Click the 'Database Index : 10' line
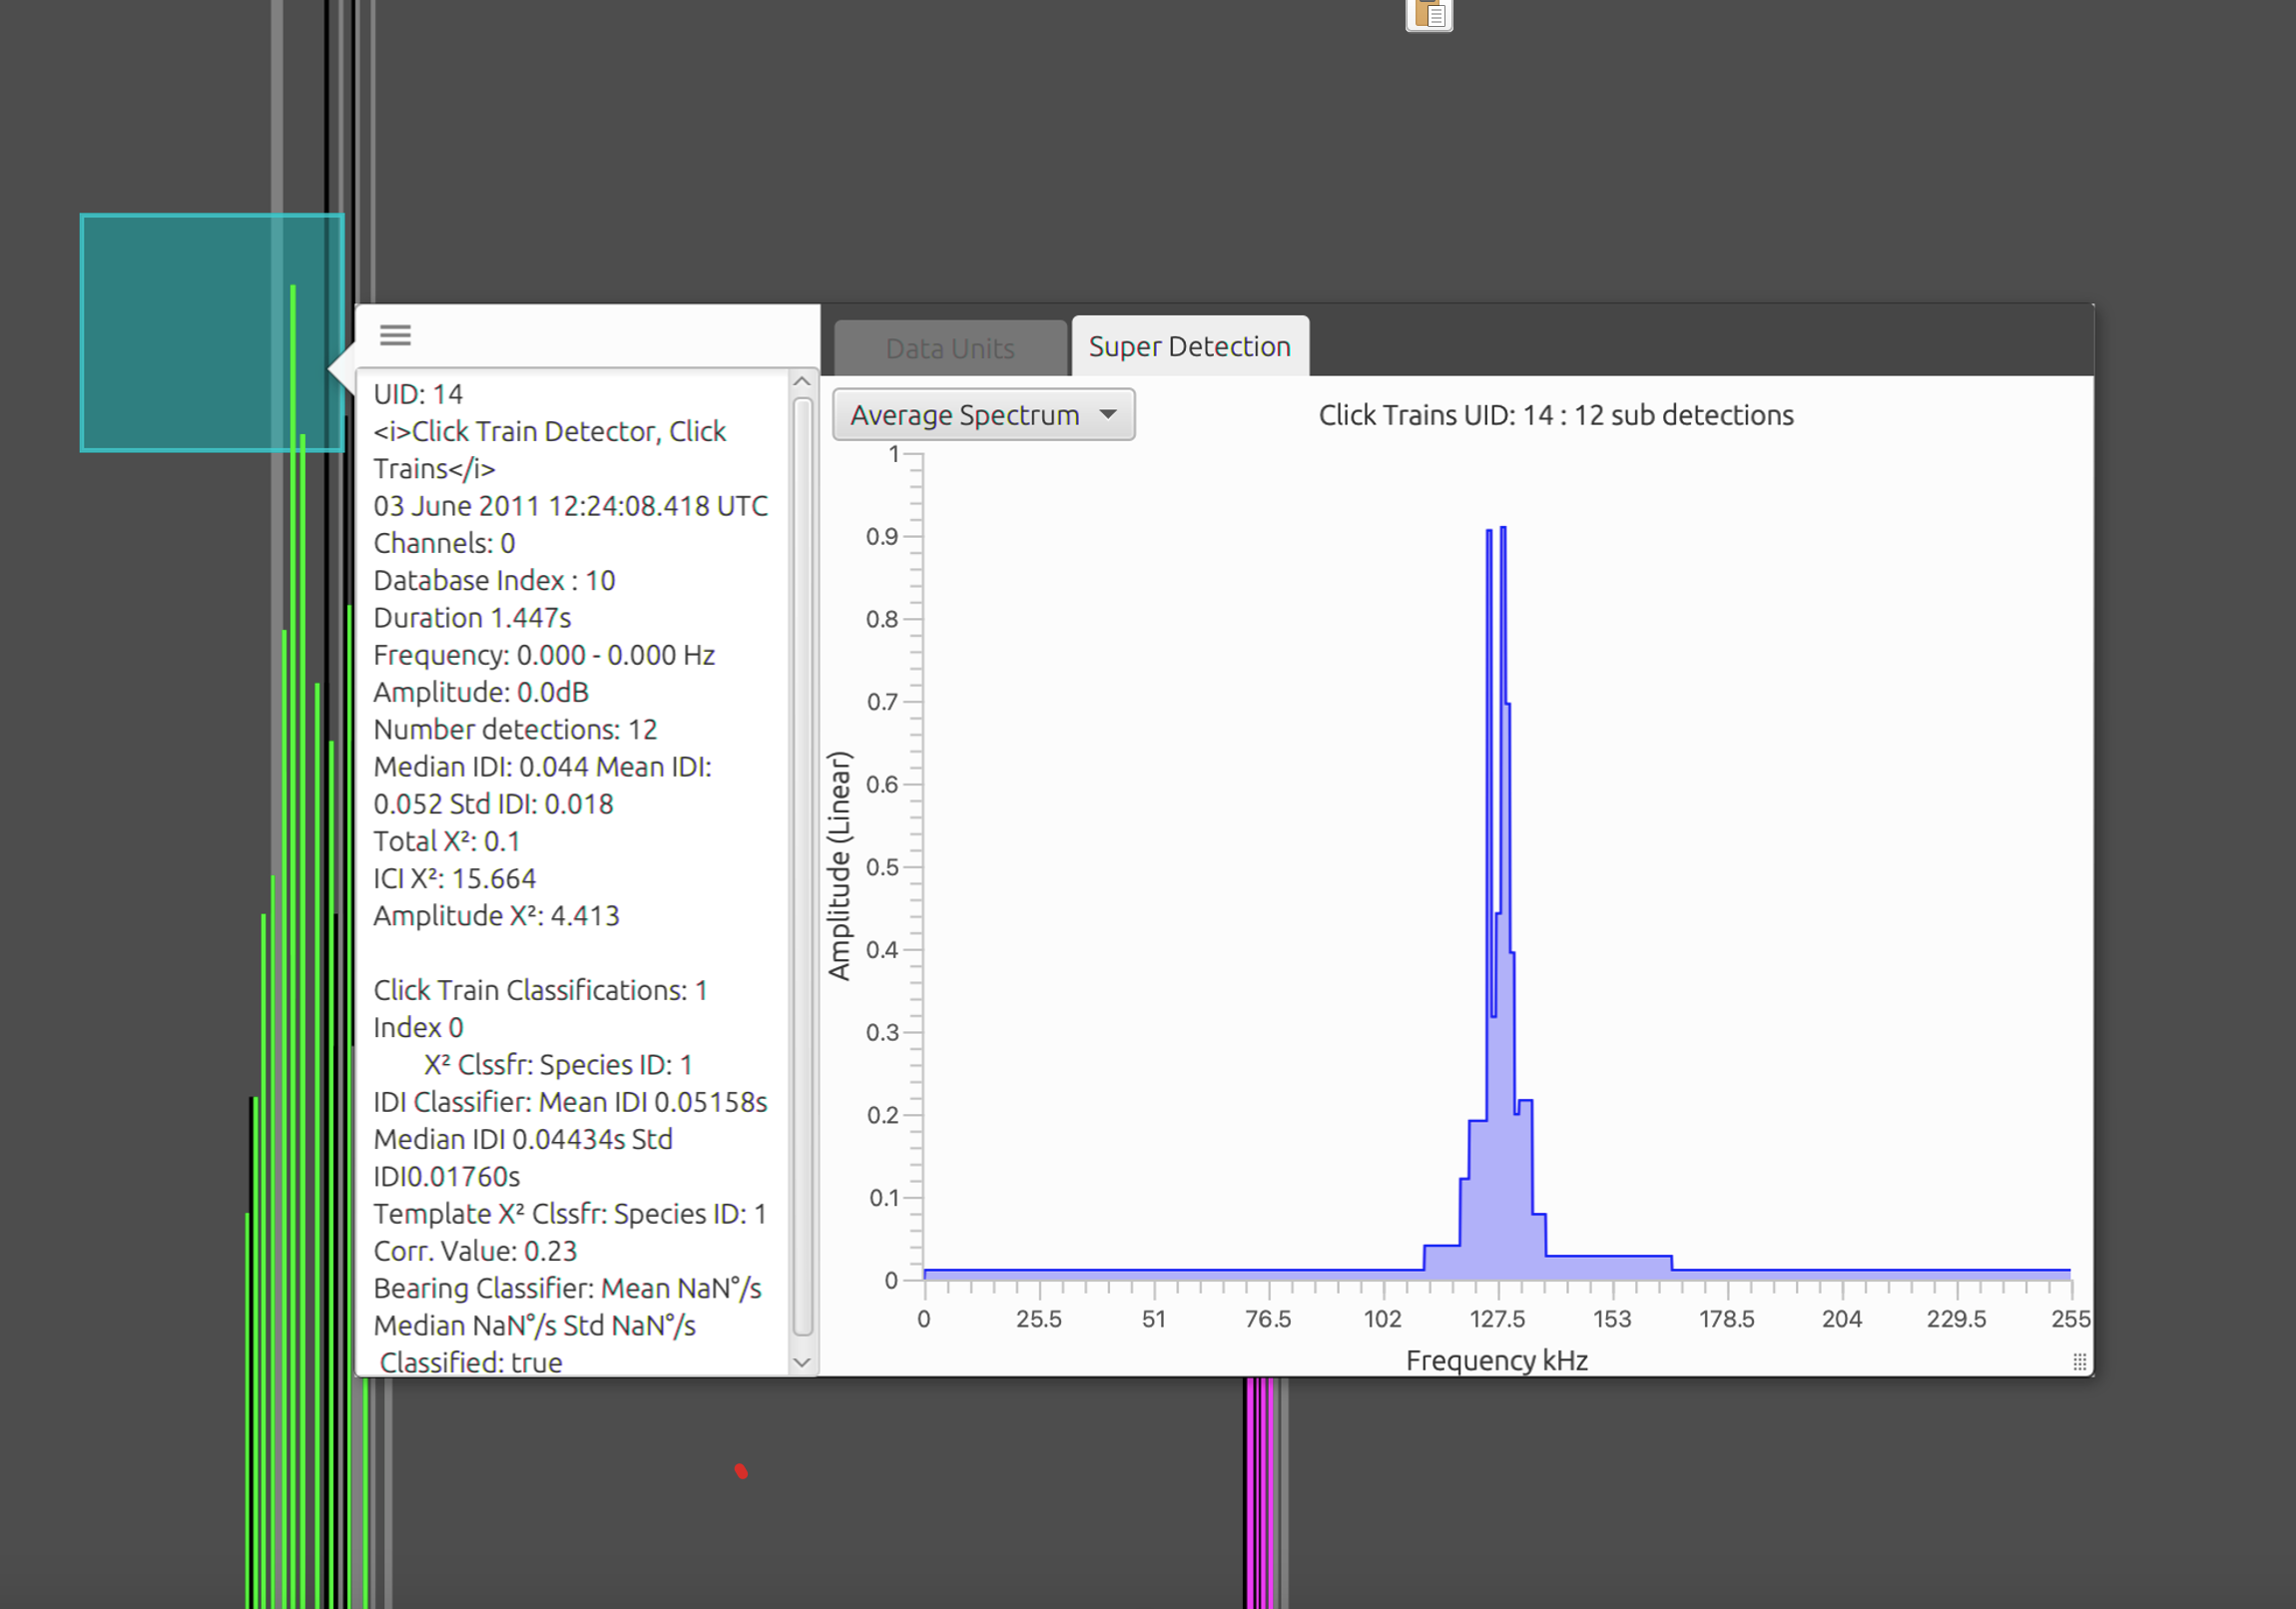 click(x=494, y=580)
